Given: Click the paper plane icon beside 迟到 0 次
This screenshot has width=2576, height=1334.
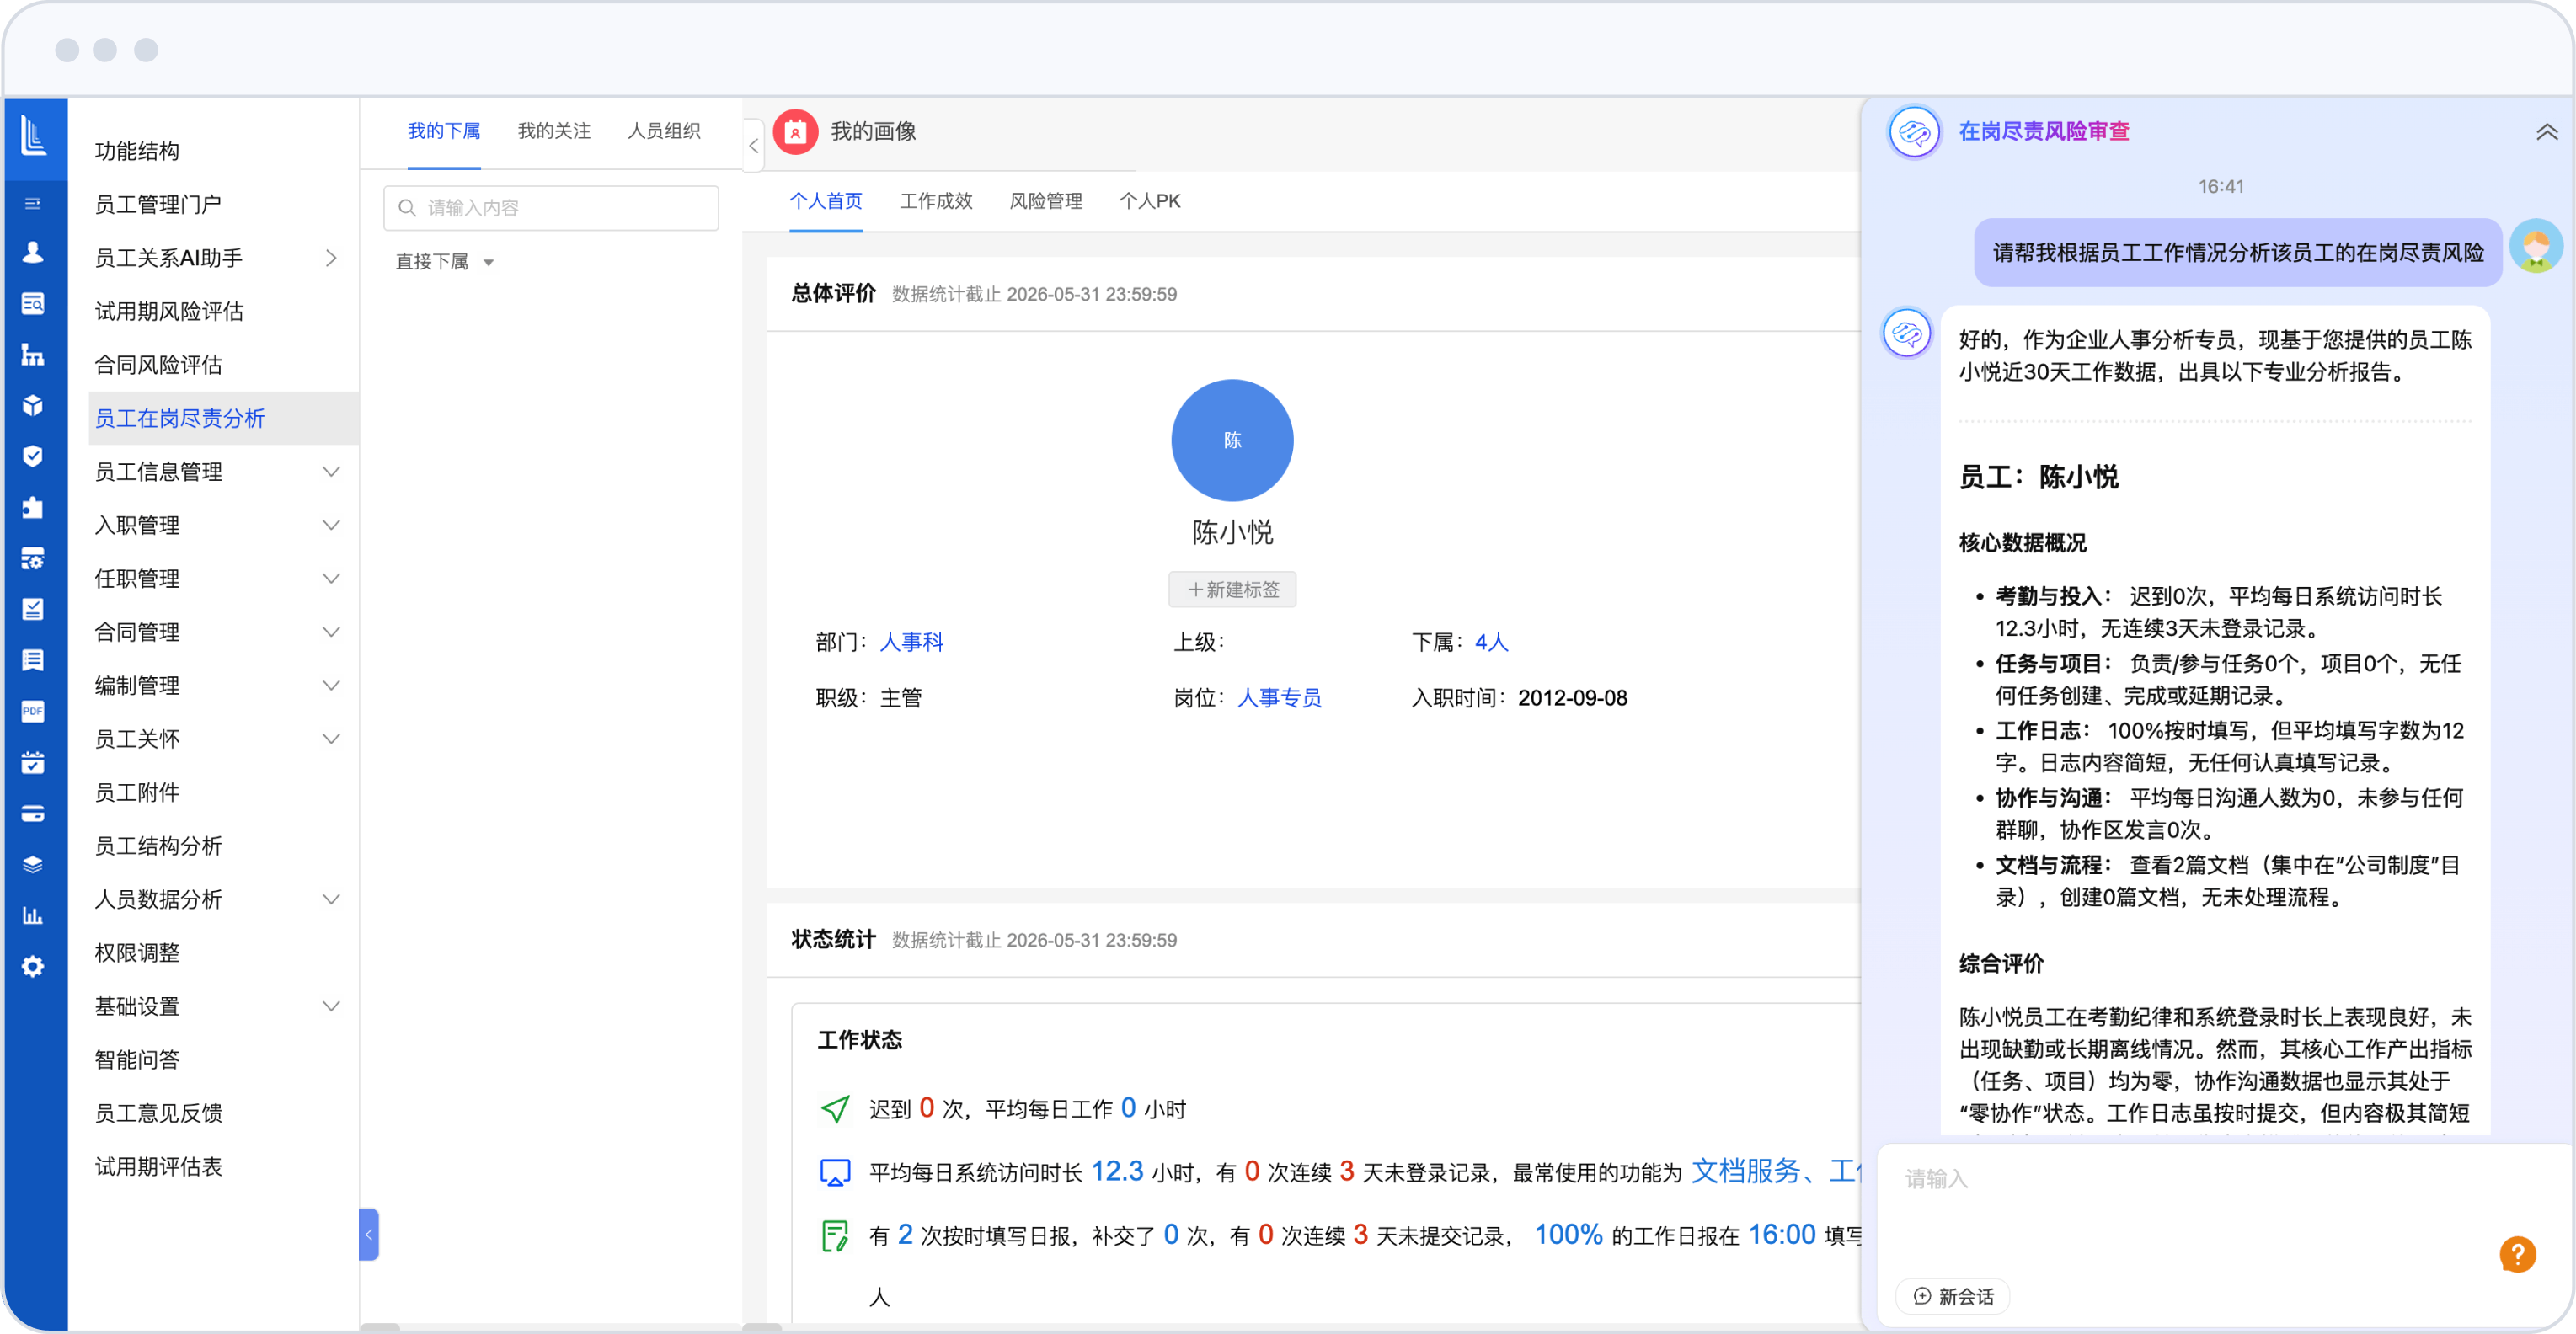Looking at the screenshot, I should coord(835,1108).
